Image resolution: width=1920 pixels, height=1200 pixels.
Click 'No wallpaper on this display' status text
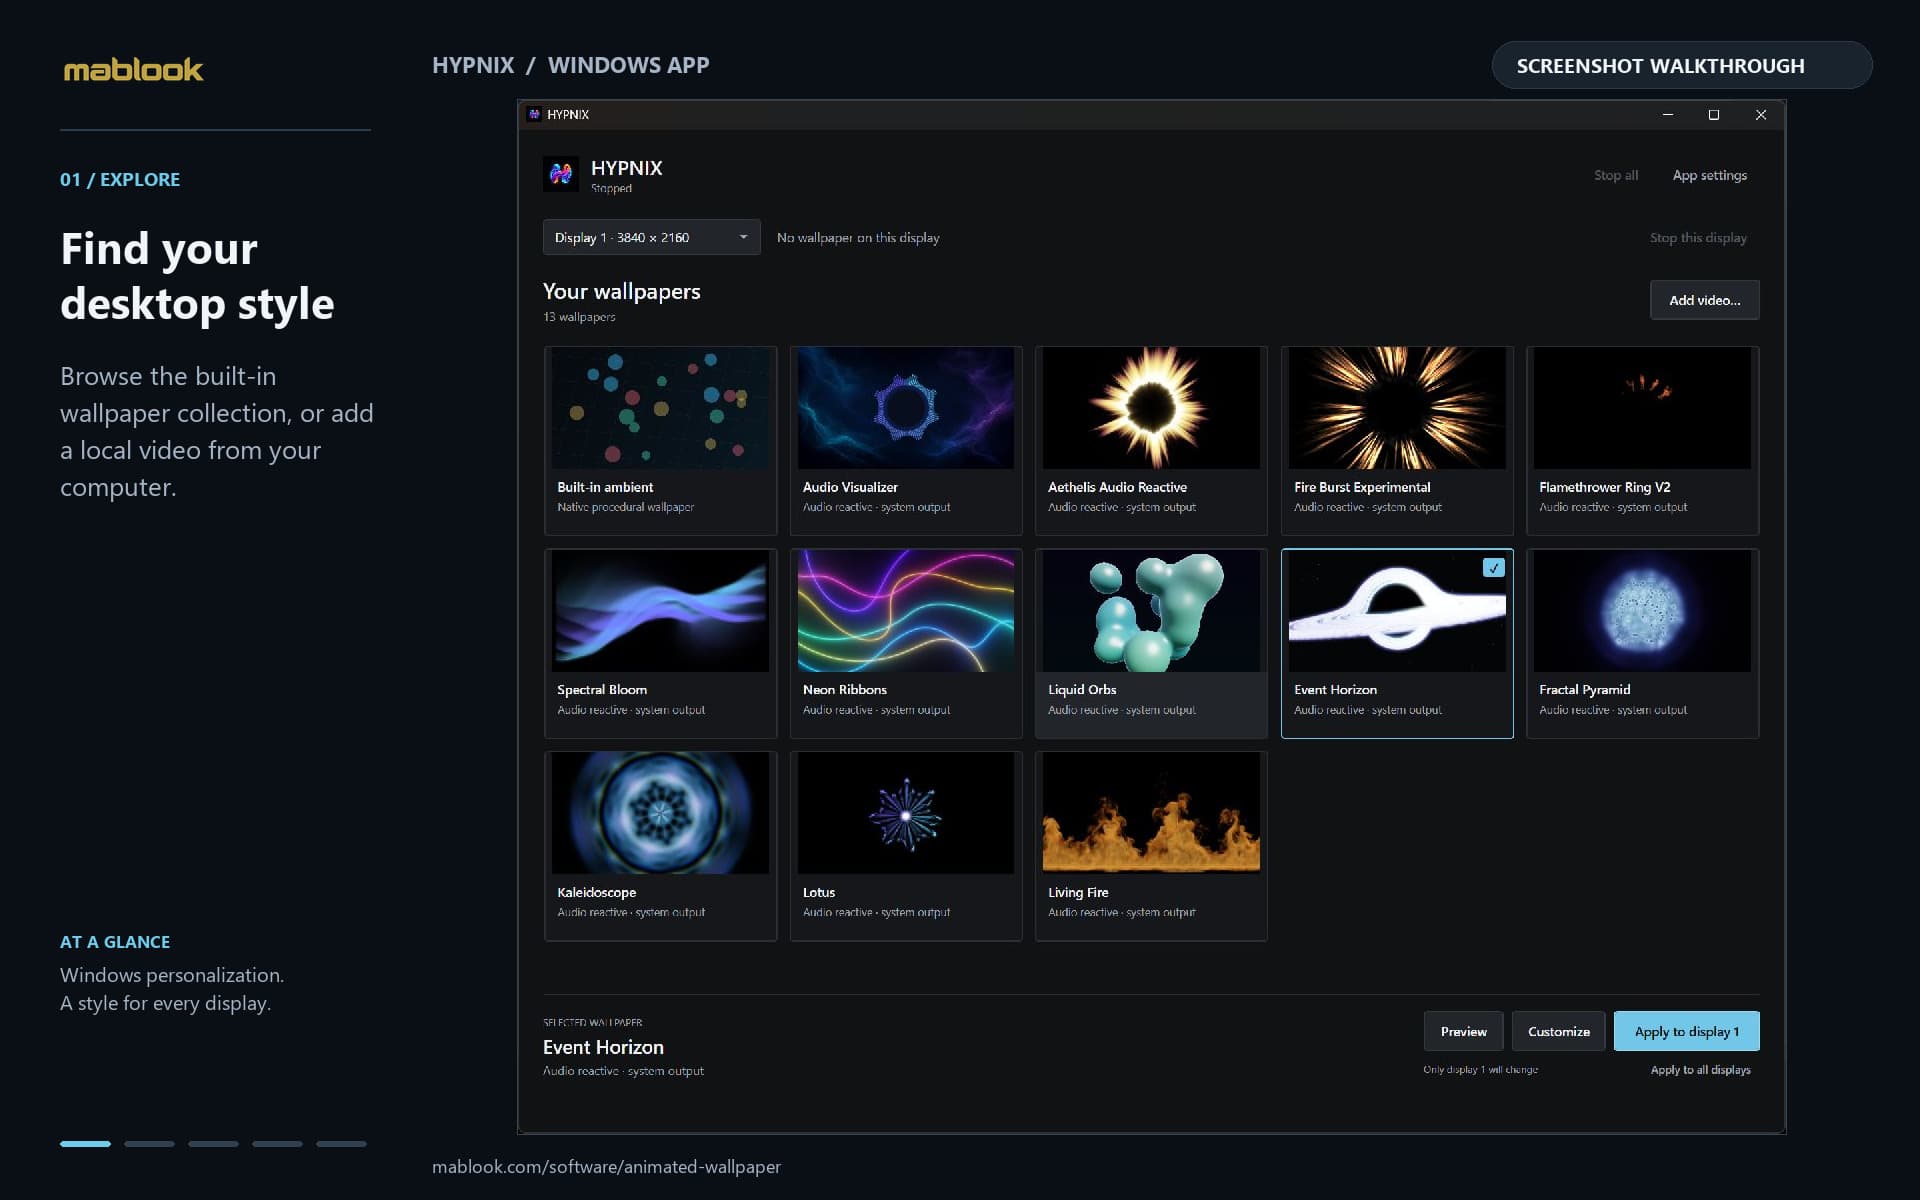(x=858, y=238)
